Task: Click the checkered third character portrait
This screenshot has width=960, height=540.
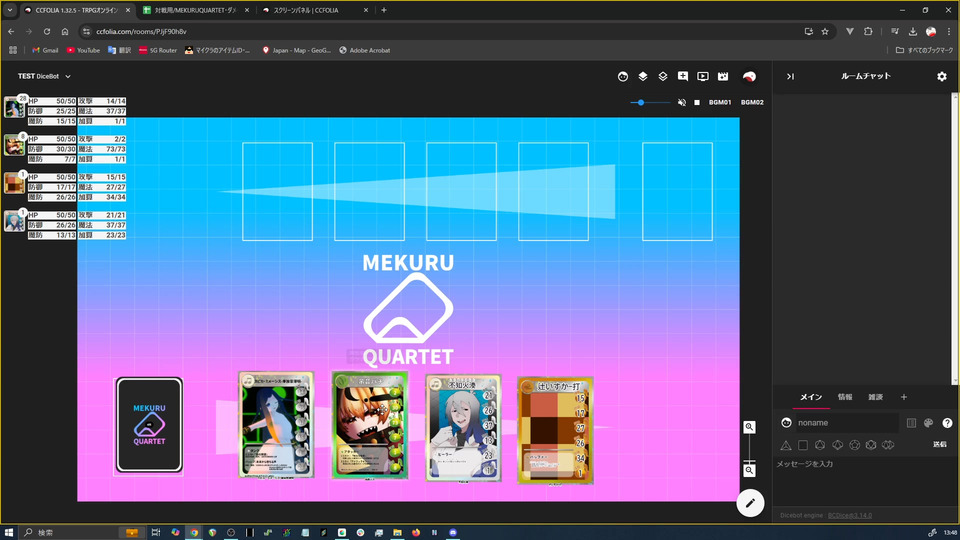Action: pyautogui.click(x=14, y=183)
